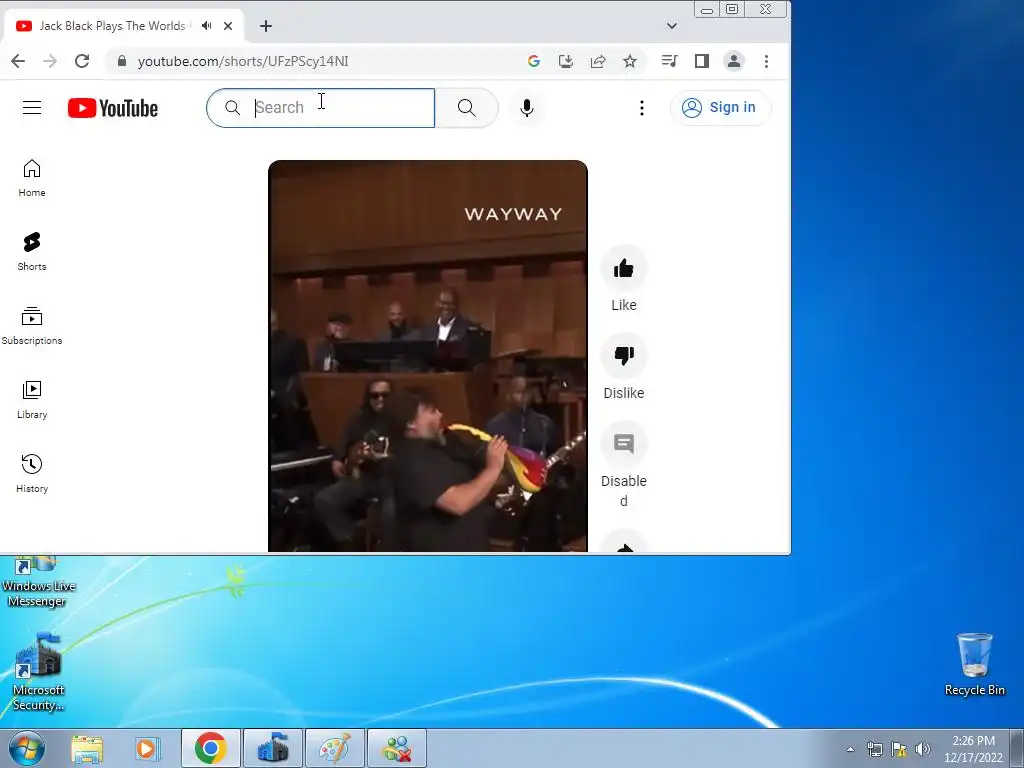Click the magnifier search button

[466, 108]
